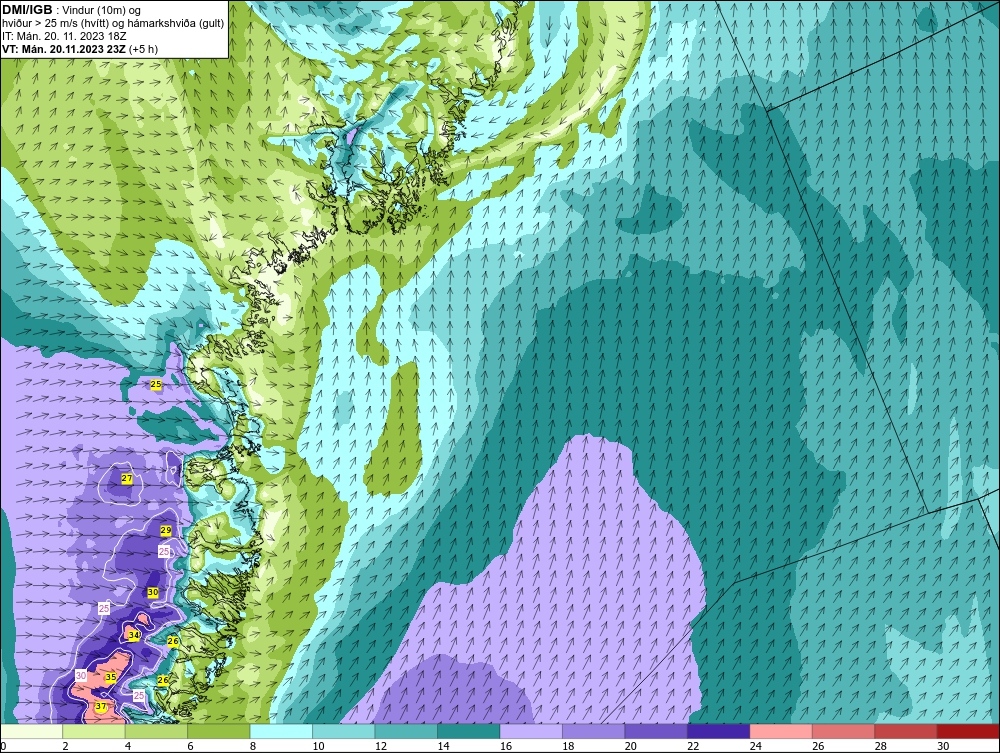Click the legend tick label 0

click(3, 746)
